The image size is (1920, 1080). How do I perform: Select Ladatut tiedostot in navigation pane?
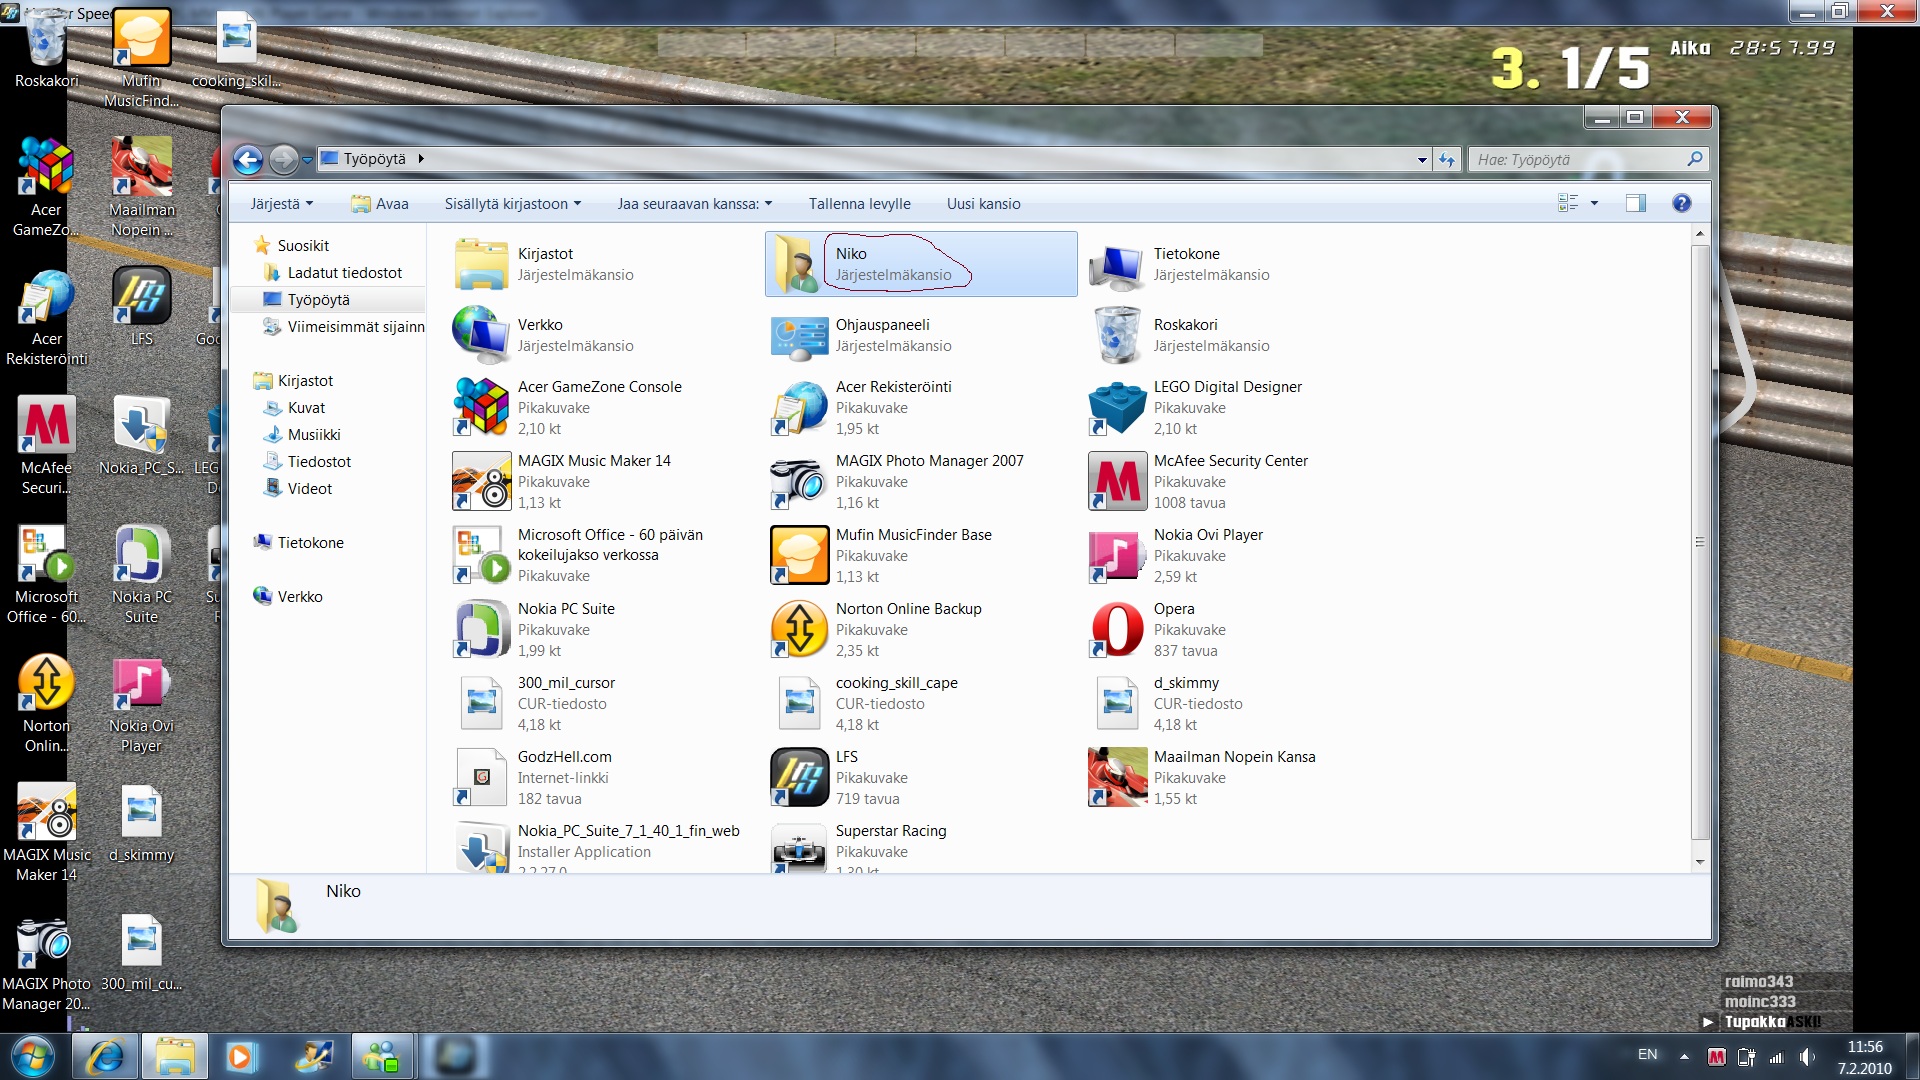point(344,272)
